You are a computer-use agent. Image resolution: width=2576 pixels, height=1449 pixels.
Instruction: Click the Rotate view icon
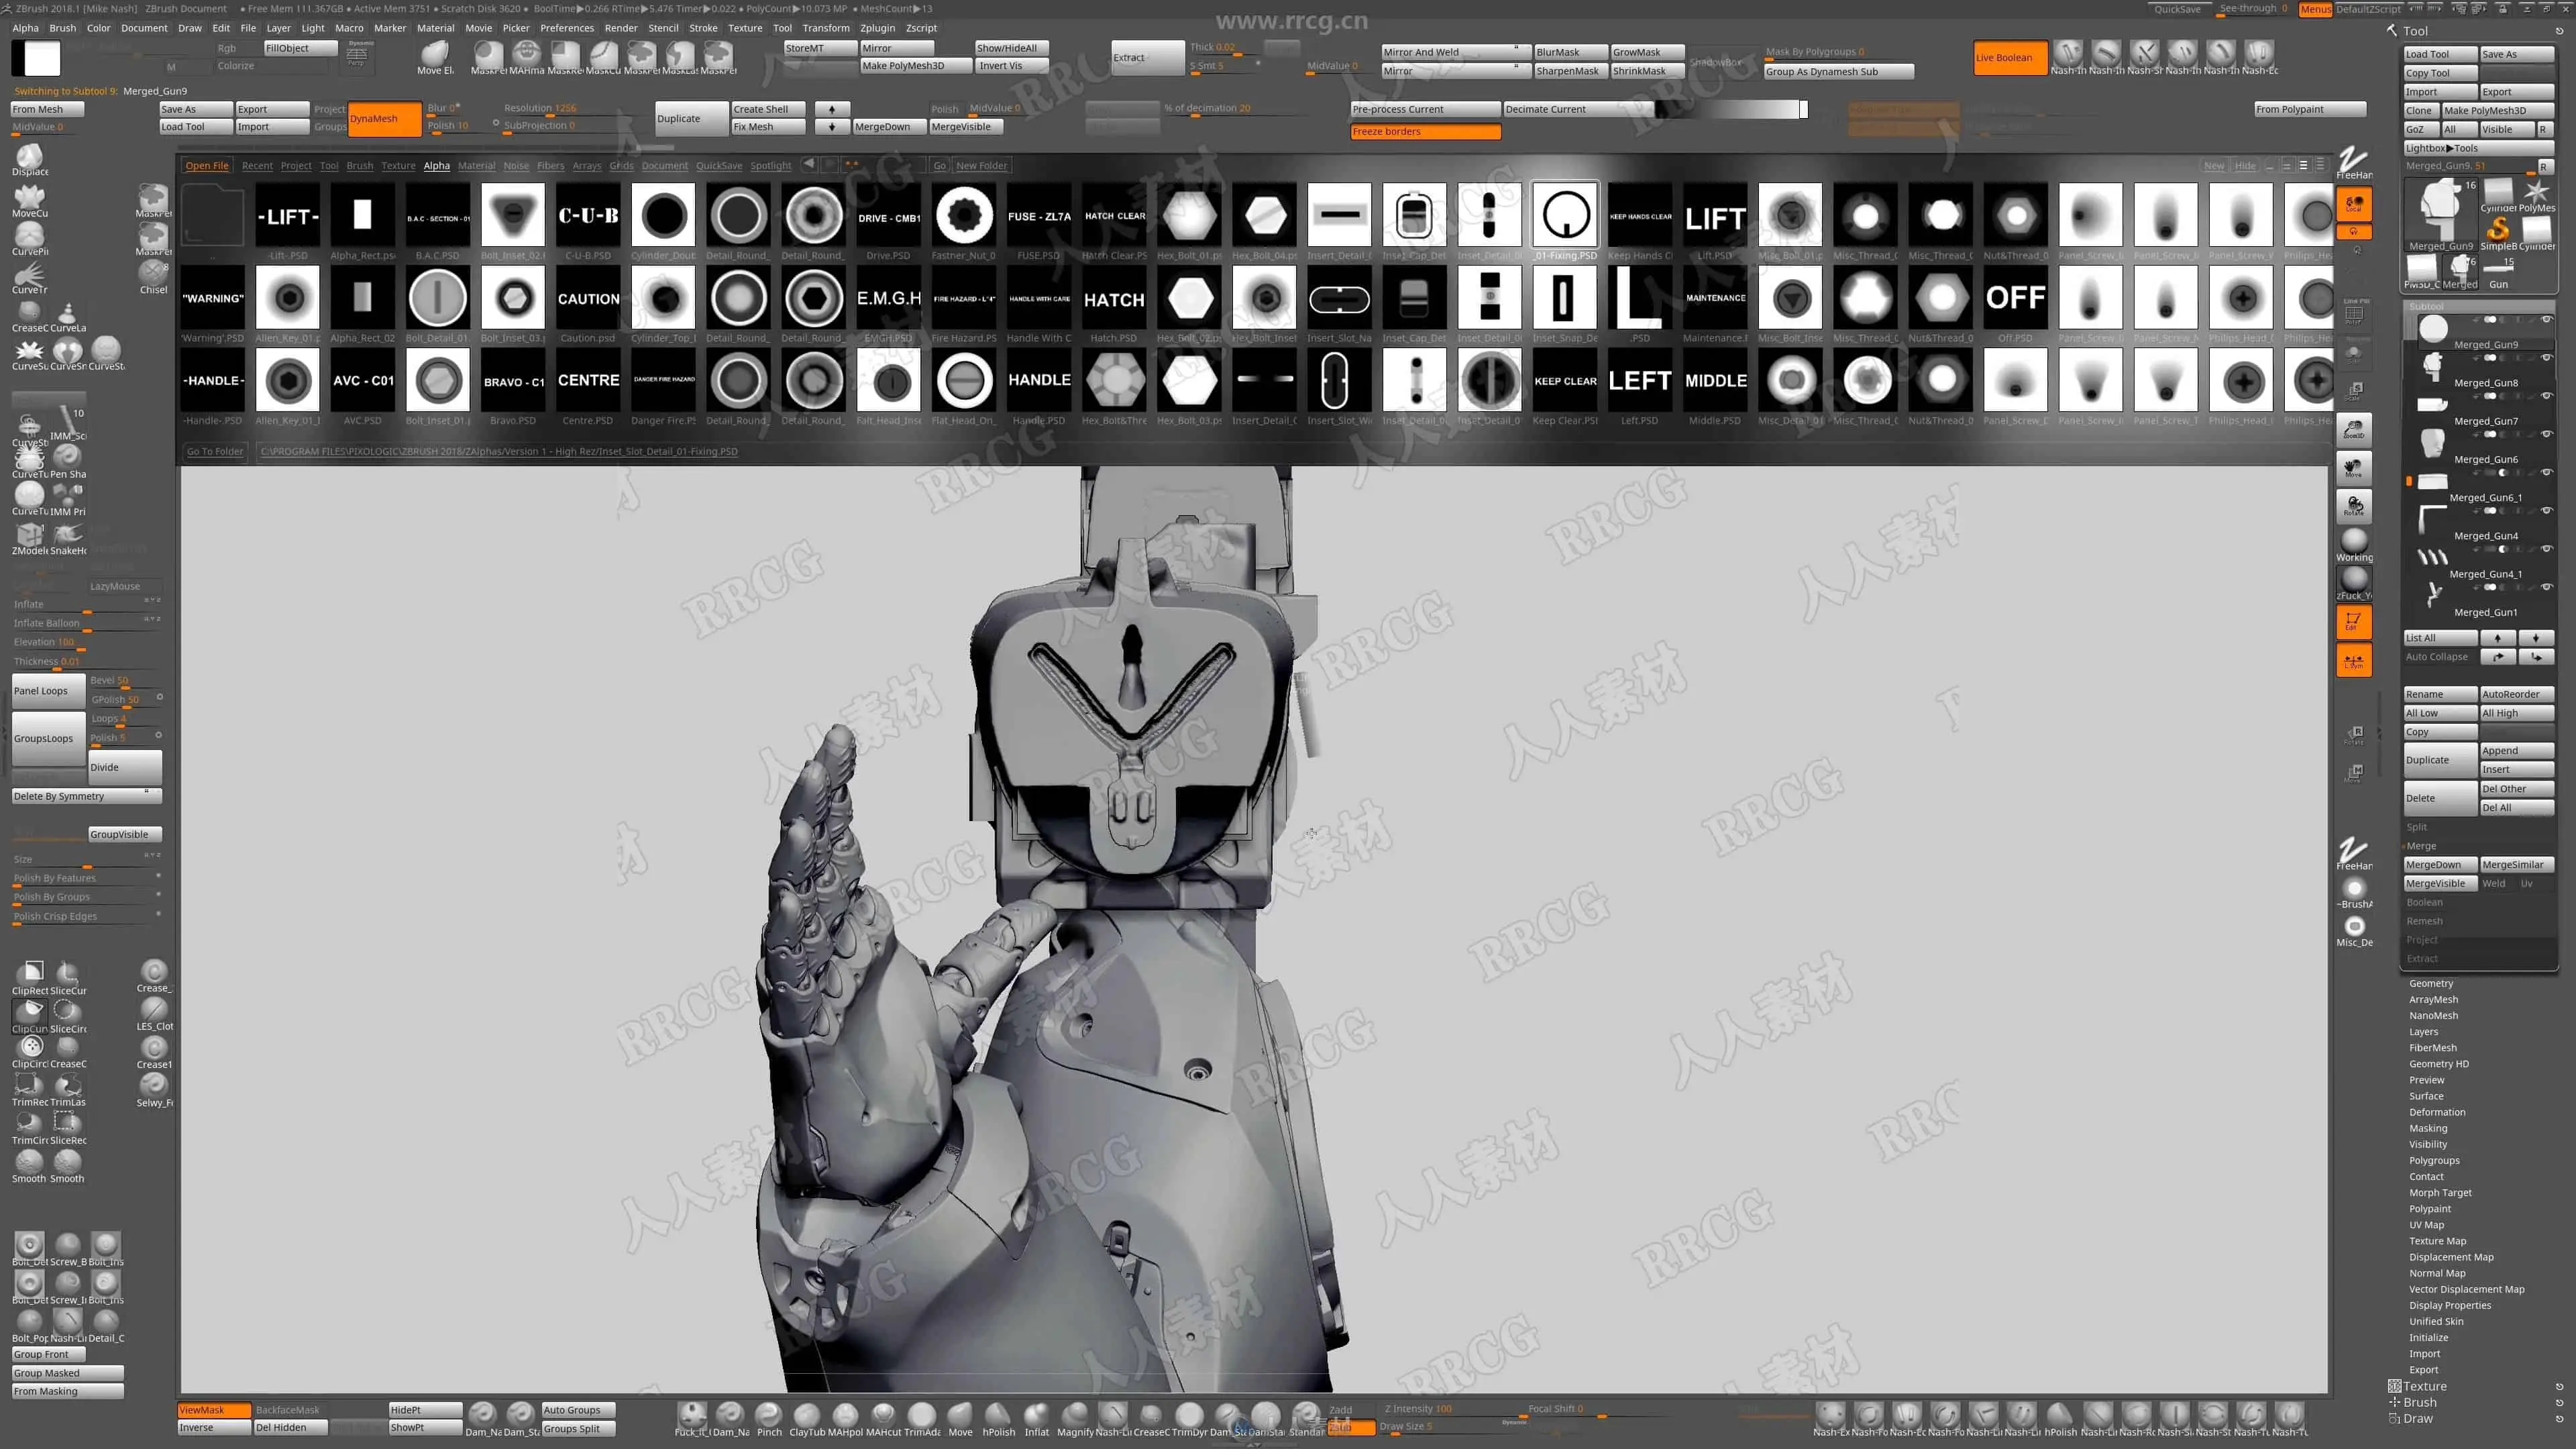coord(2354,506)
